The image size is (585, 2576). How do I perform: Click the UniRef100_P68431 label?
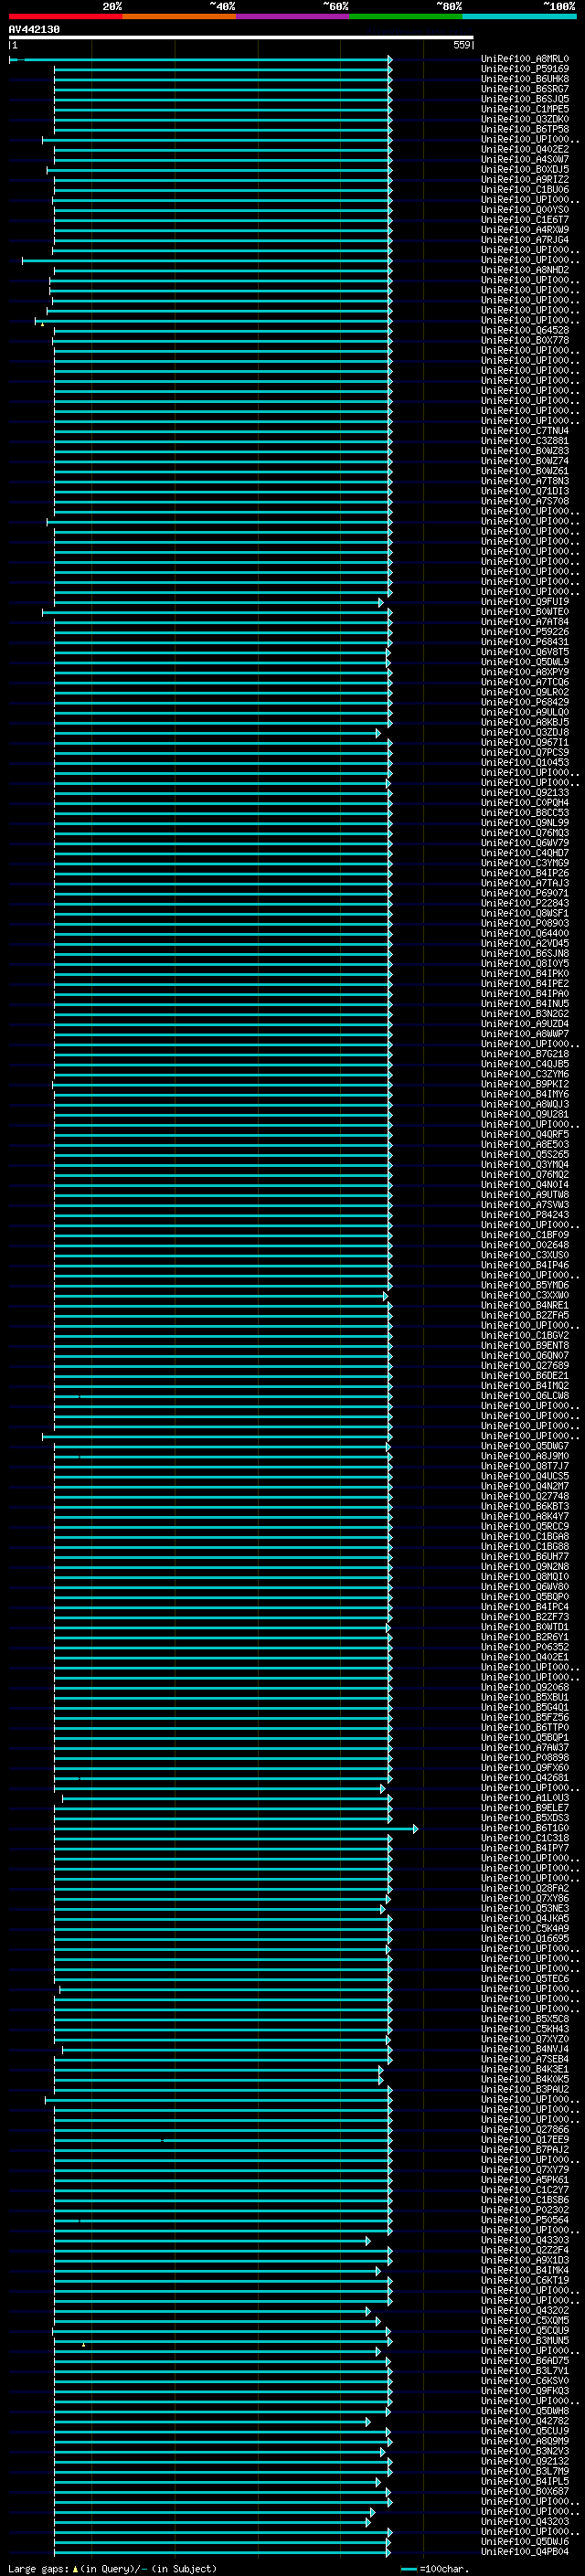tap(525, 642)
